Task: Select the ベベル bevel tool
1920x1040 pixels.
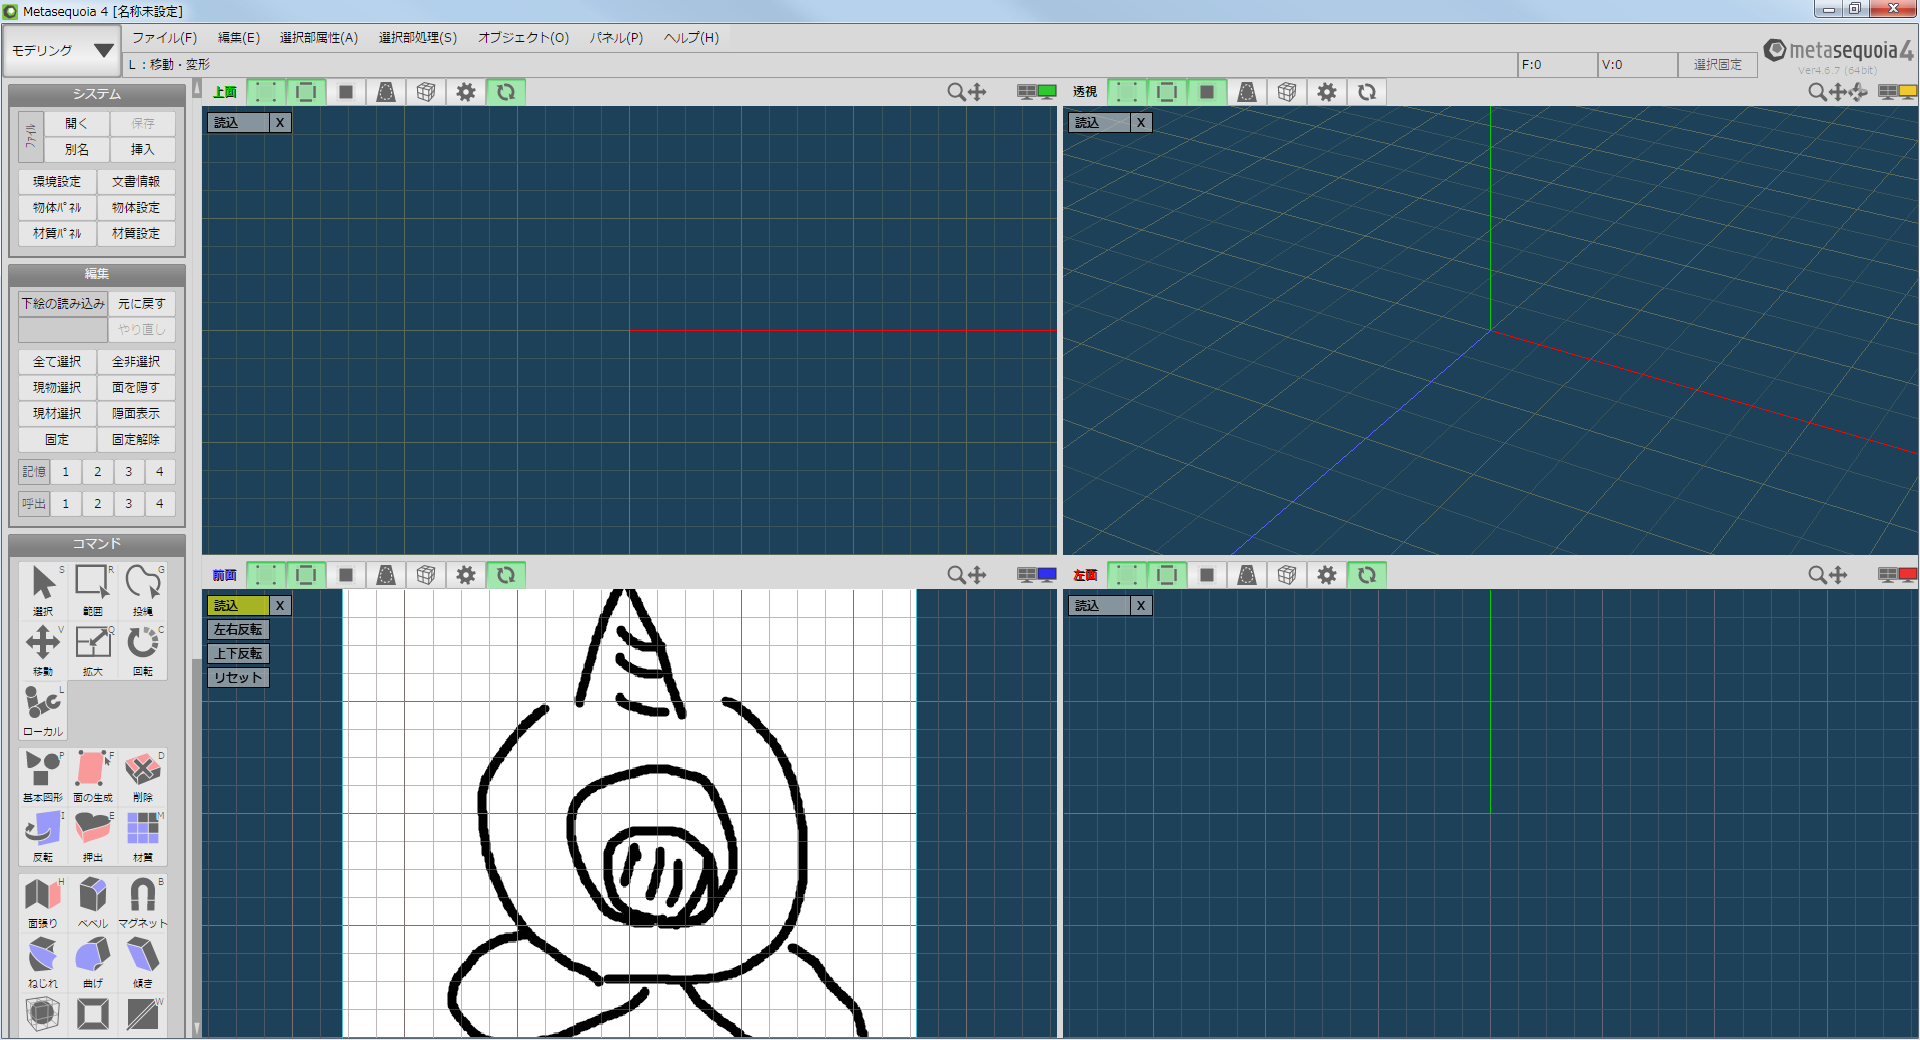Action: click(93, 902)
